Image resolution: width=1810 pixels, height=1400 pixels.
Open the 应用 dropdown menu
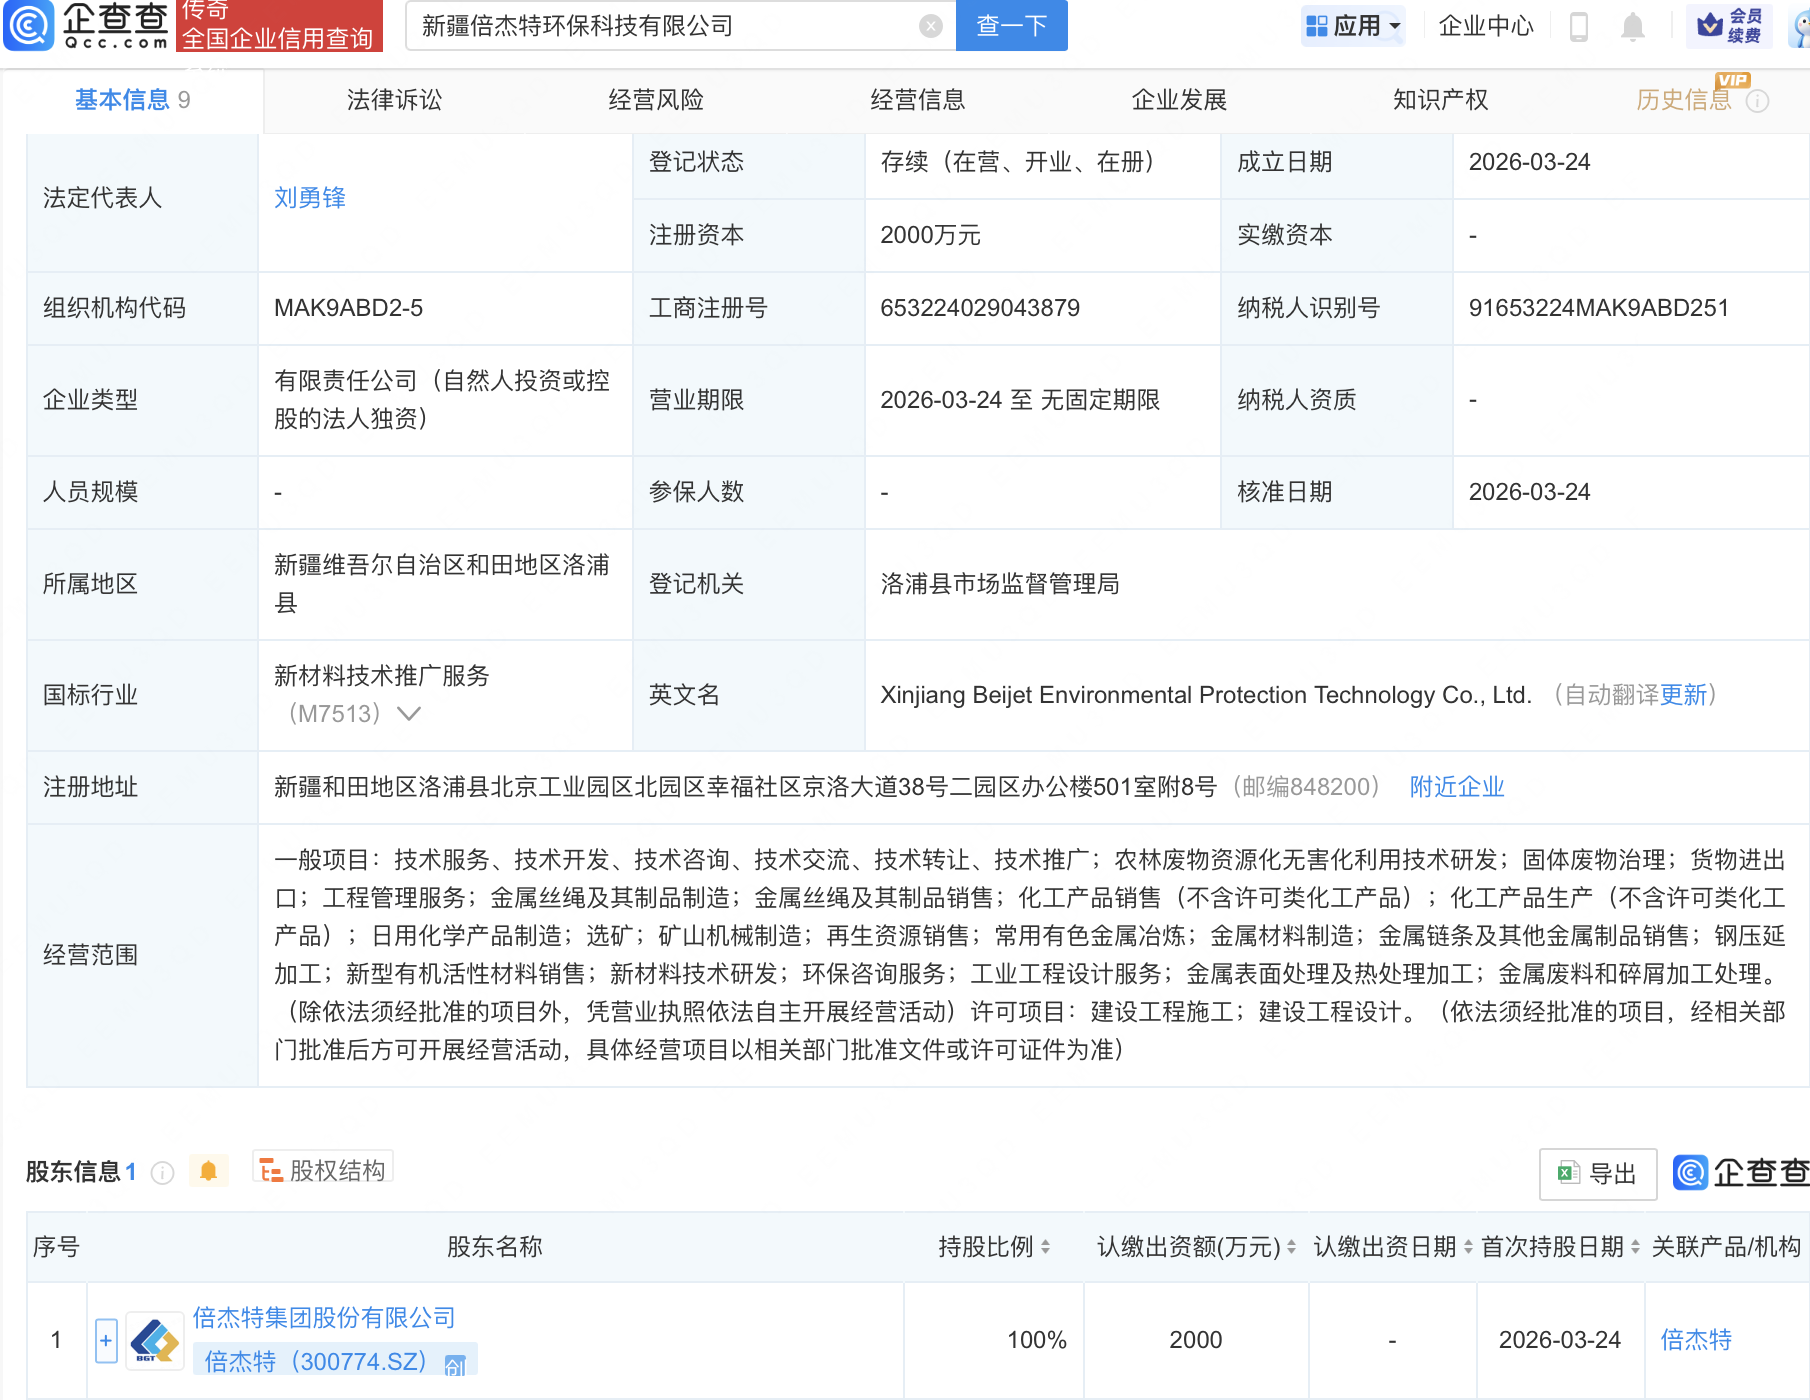(1355, 27)
